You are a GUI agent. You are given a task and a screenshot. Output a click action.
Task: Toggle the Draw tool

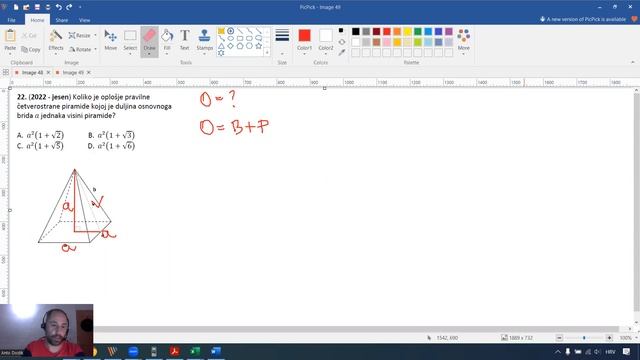[149, 42]
